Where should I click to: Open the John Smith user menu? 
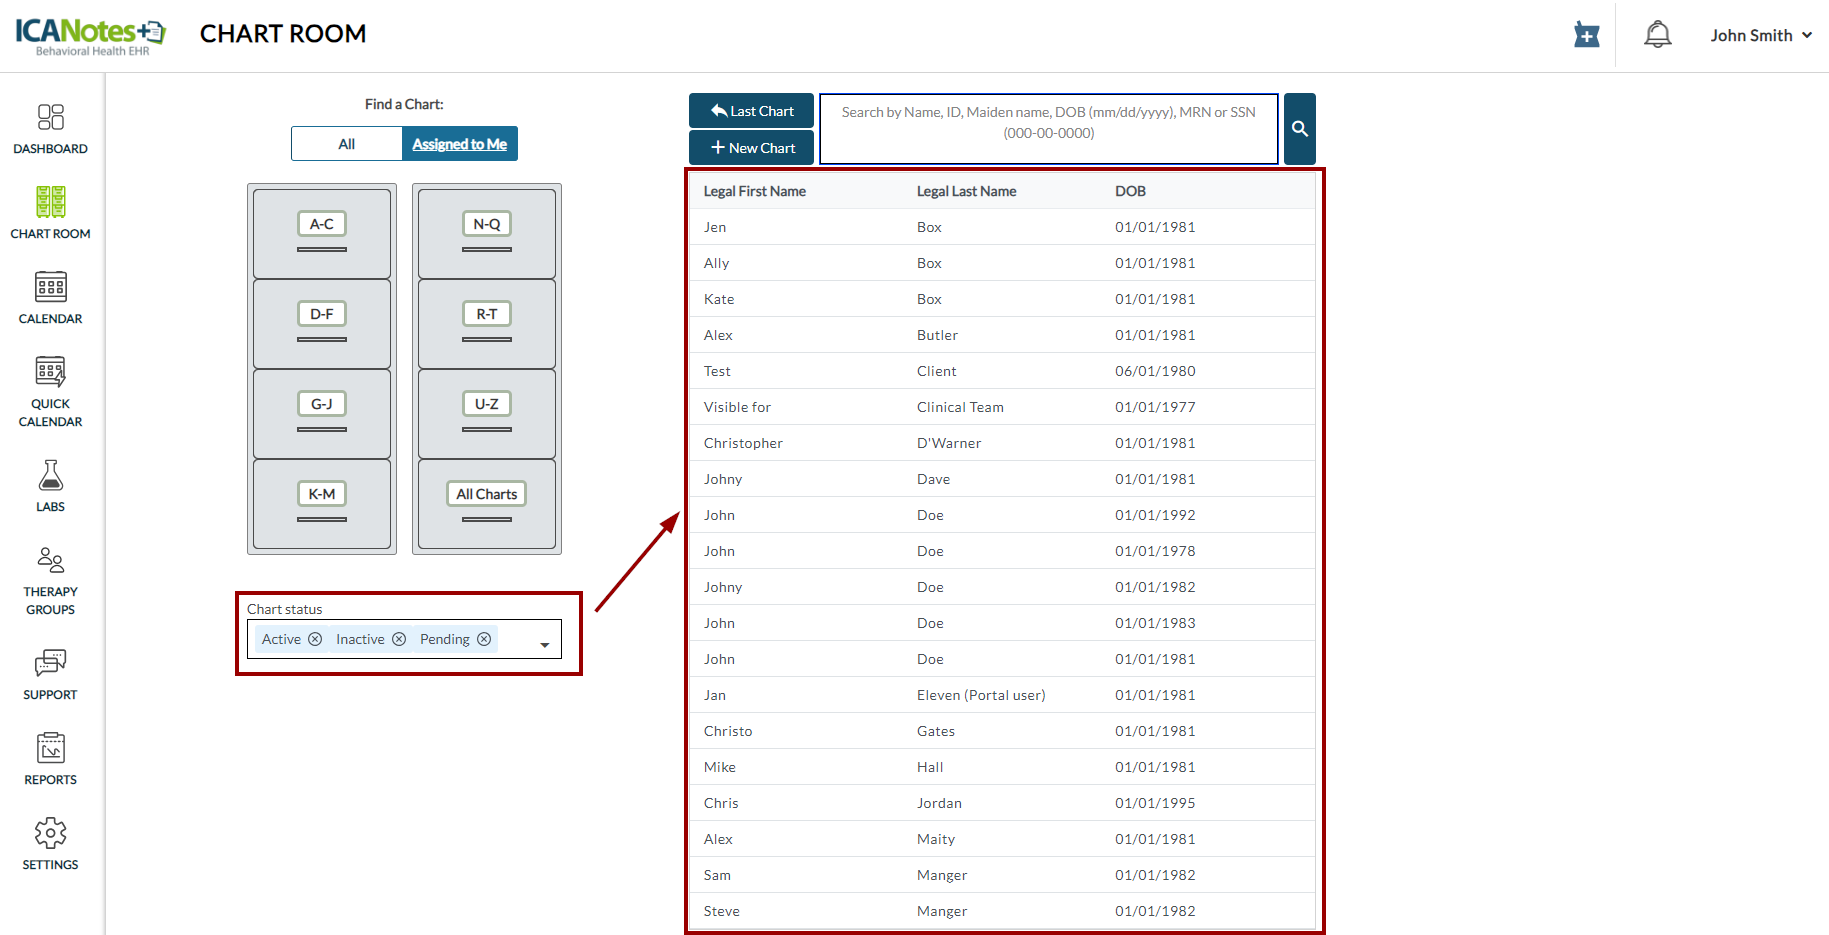[x=1760, y=35]
